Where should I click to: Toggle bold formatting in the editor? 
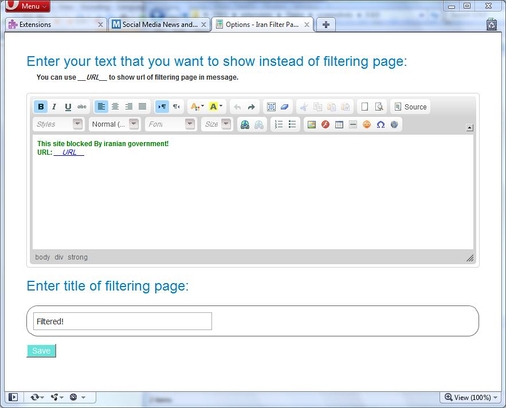[41, 107]
